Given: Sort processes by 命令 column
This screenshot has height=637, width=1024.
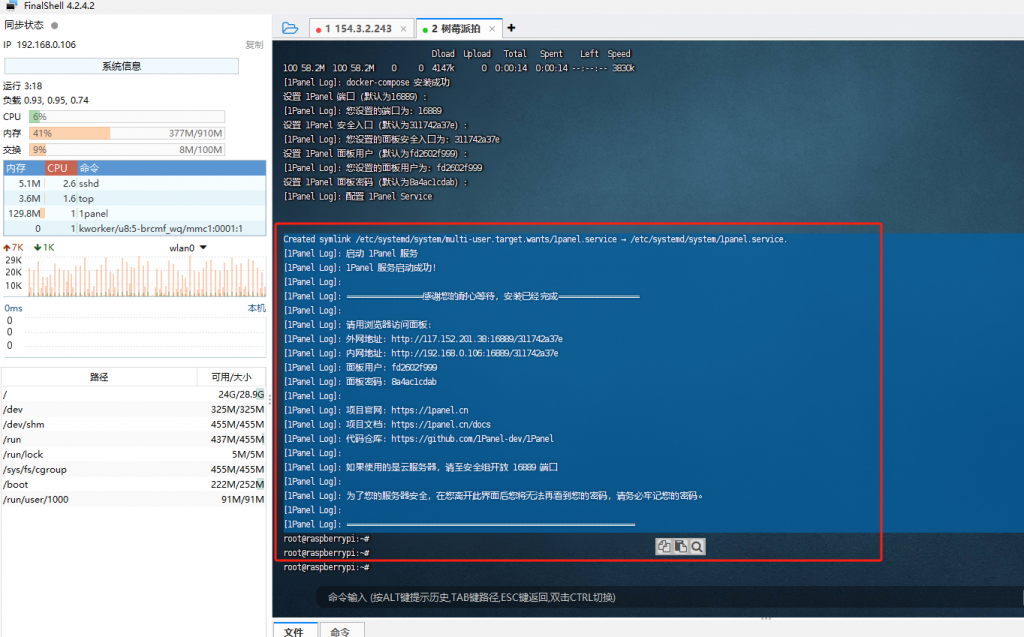Looking at the screenshot, I should (172, 168).
